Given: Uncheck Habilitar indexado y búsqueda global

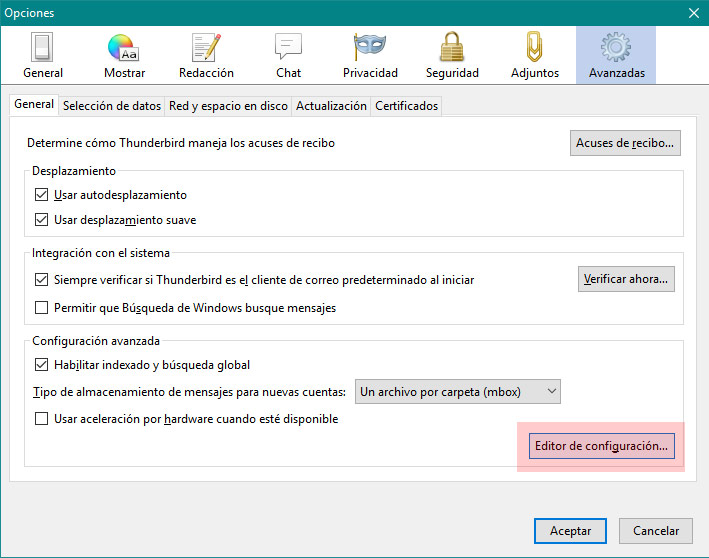Looking at the screenshot, I should pyautogui.click(x=42, y=365).
